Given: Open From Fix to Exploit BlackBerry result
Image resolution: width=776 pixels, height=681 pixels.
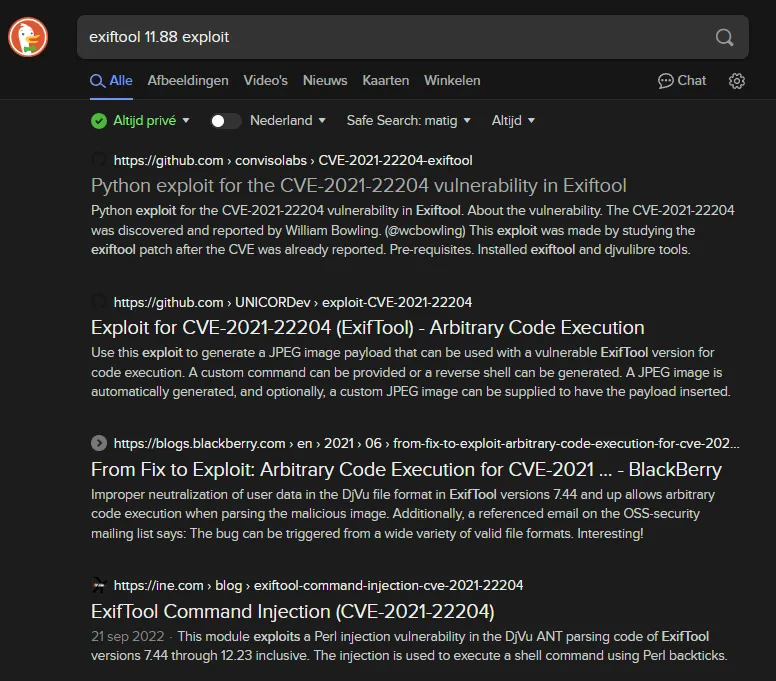Looking at the screenshot, I should [x=406, y=470].
